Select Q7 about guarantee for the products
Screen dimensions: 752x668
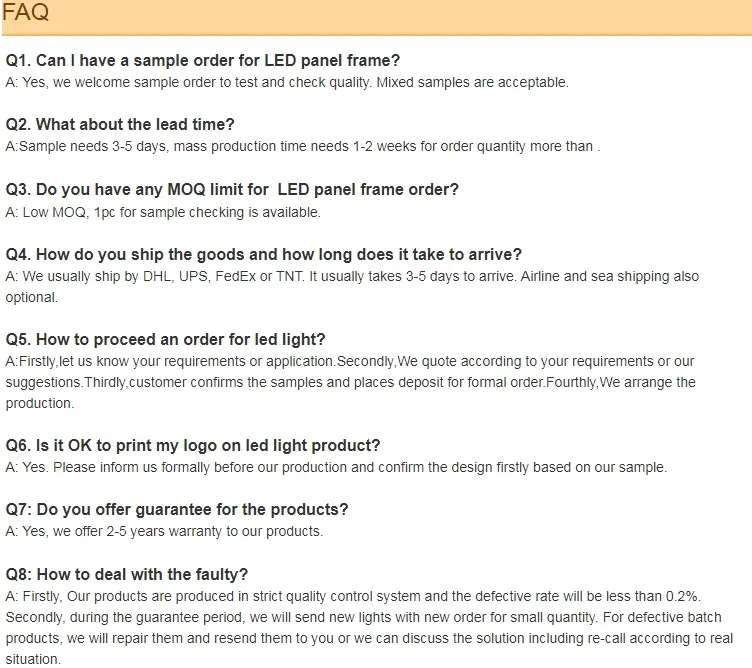click(x=177, y=510)
